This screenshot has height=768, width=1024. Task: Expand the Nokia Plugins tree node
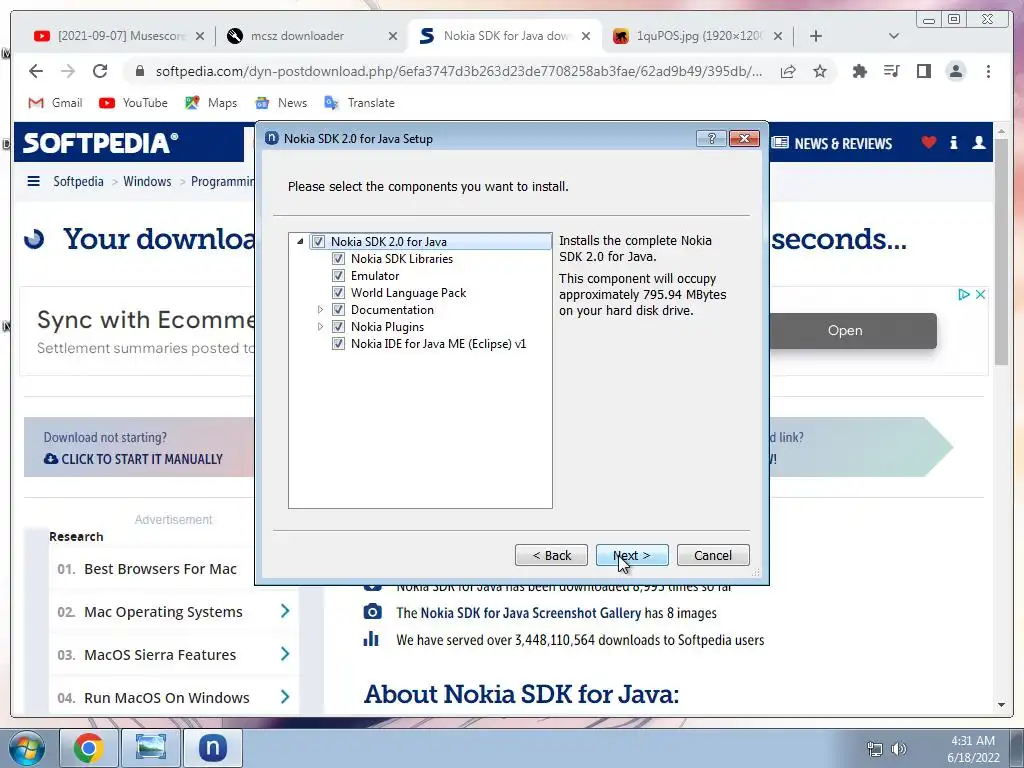pyautogui.click(x=320, y=327)
